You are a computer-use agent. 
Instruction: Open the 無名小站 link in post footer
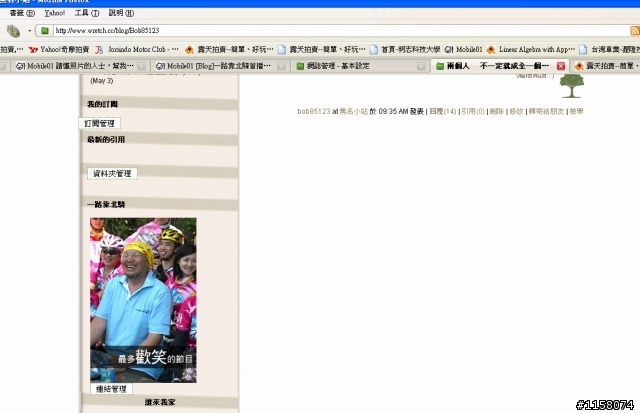pos(353,111)
